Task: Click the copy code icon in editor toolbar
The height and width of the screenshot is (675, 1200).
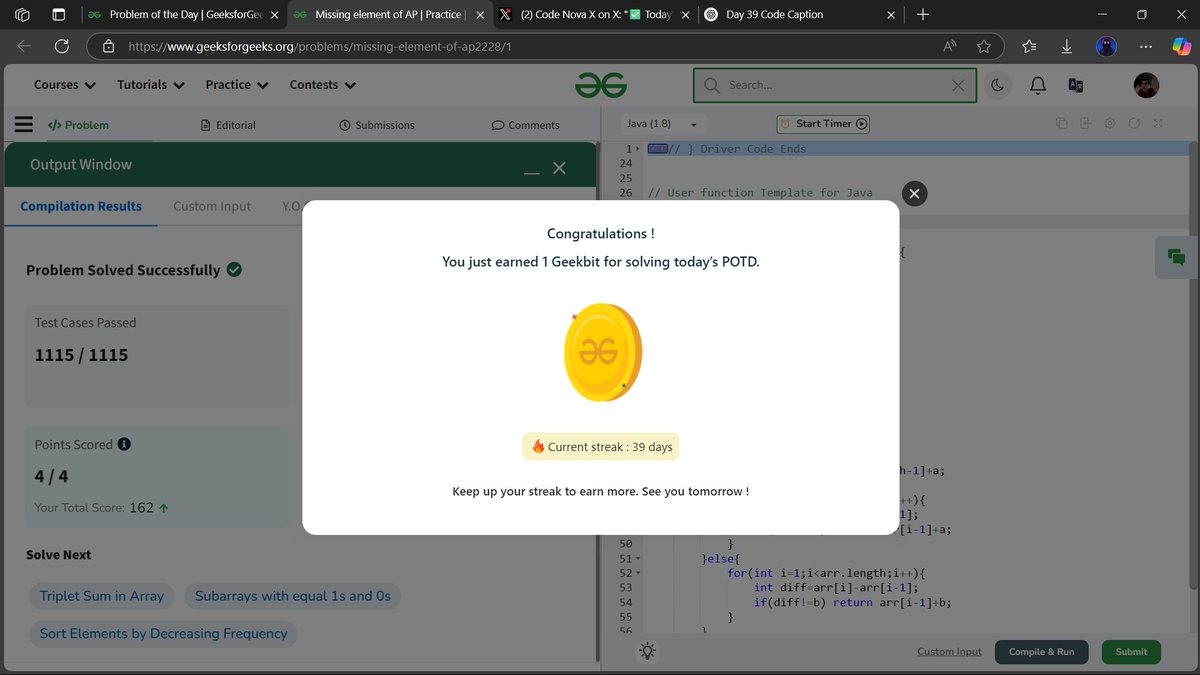Action: [1062, 124]
